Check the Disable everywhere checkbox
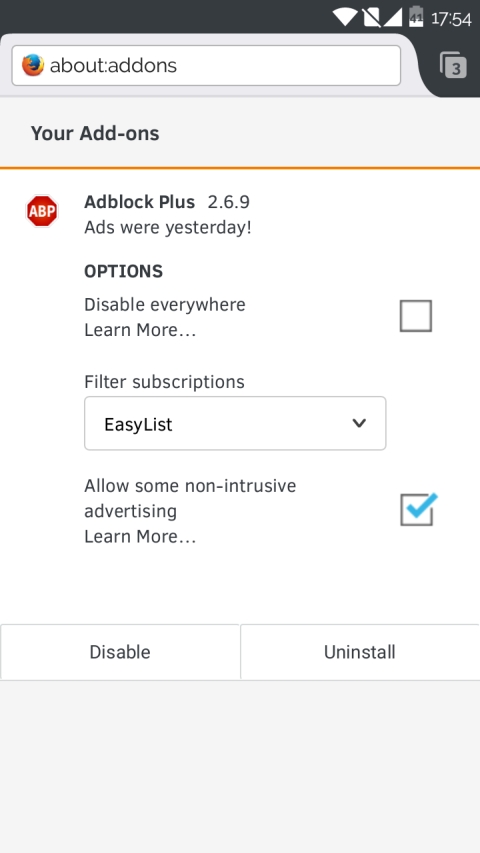Image resolution: width=480 pixels, height=853 pixels. pos(416,316)
